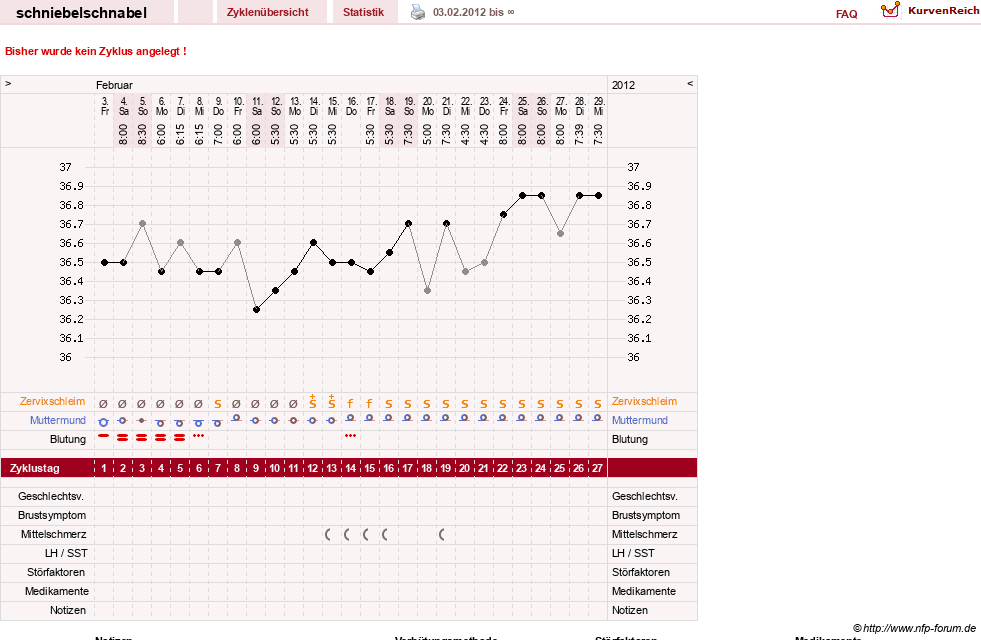Click the Muttermund icon for cycle day 1
The width and height of the screenshot is (981, 640).
point(104,422)
